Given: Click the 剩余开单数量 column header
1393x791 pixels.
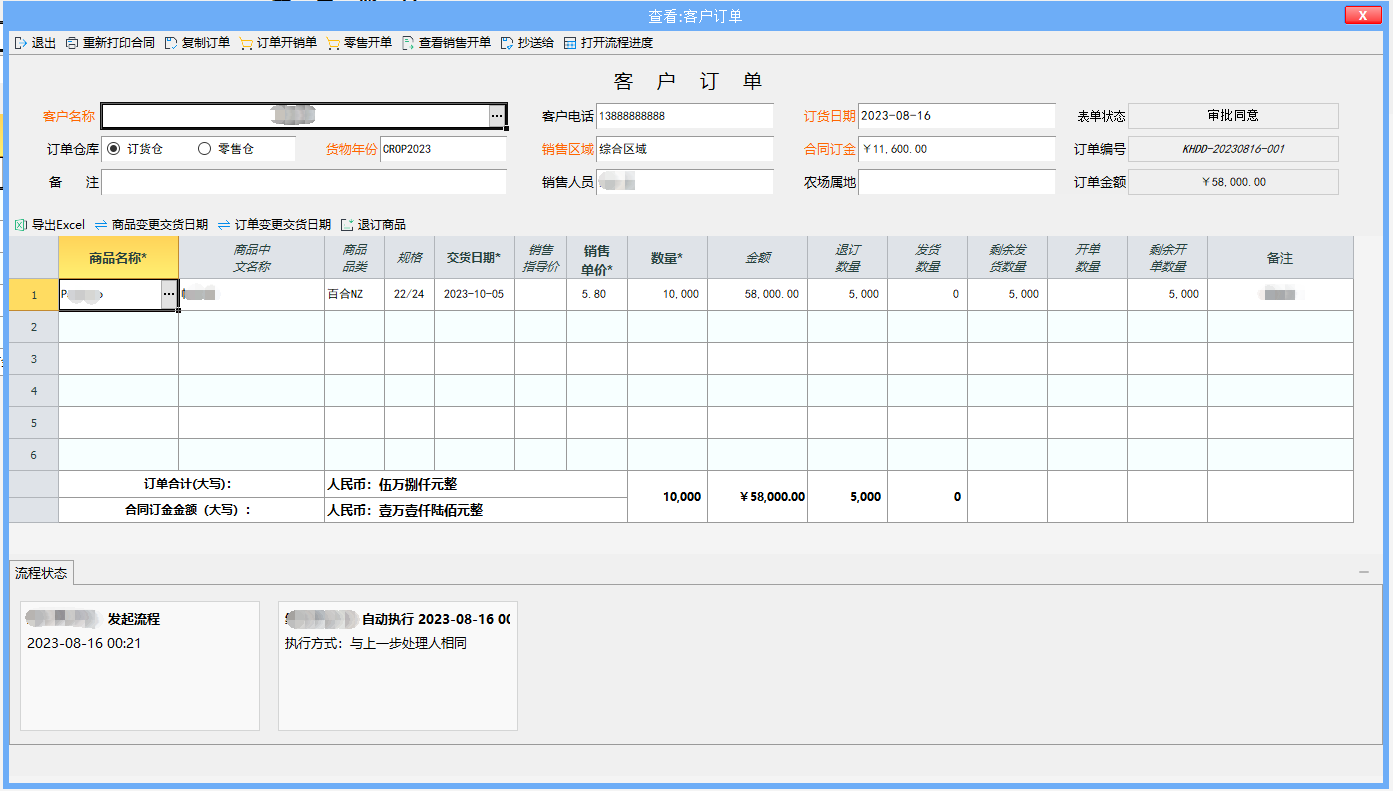Looking at the screenshot, I should tap(1167, 258).
